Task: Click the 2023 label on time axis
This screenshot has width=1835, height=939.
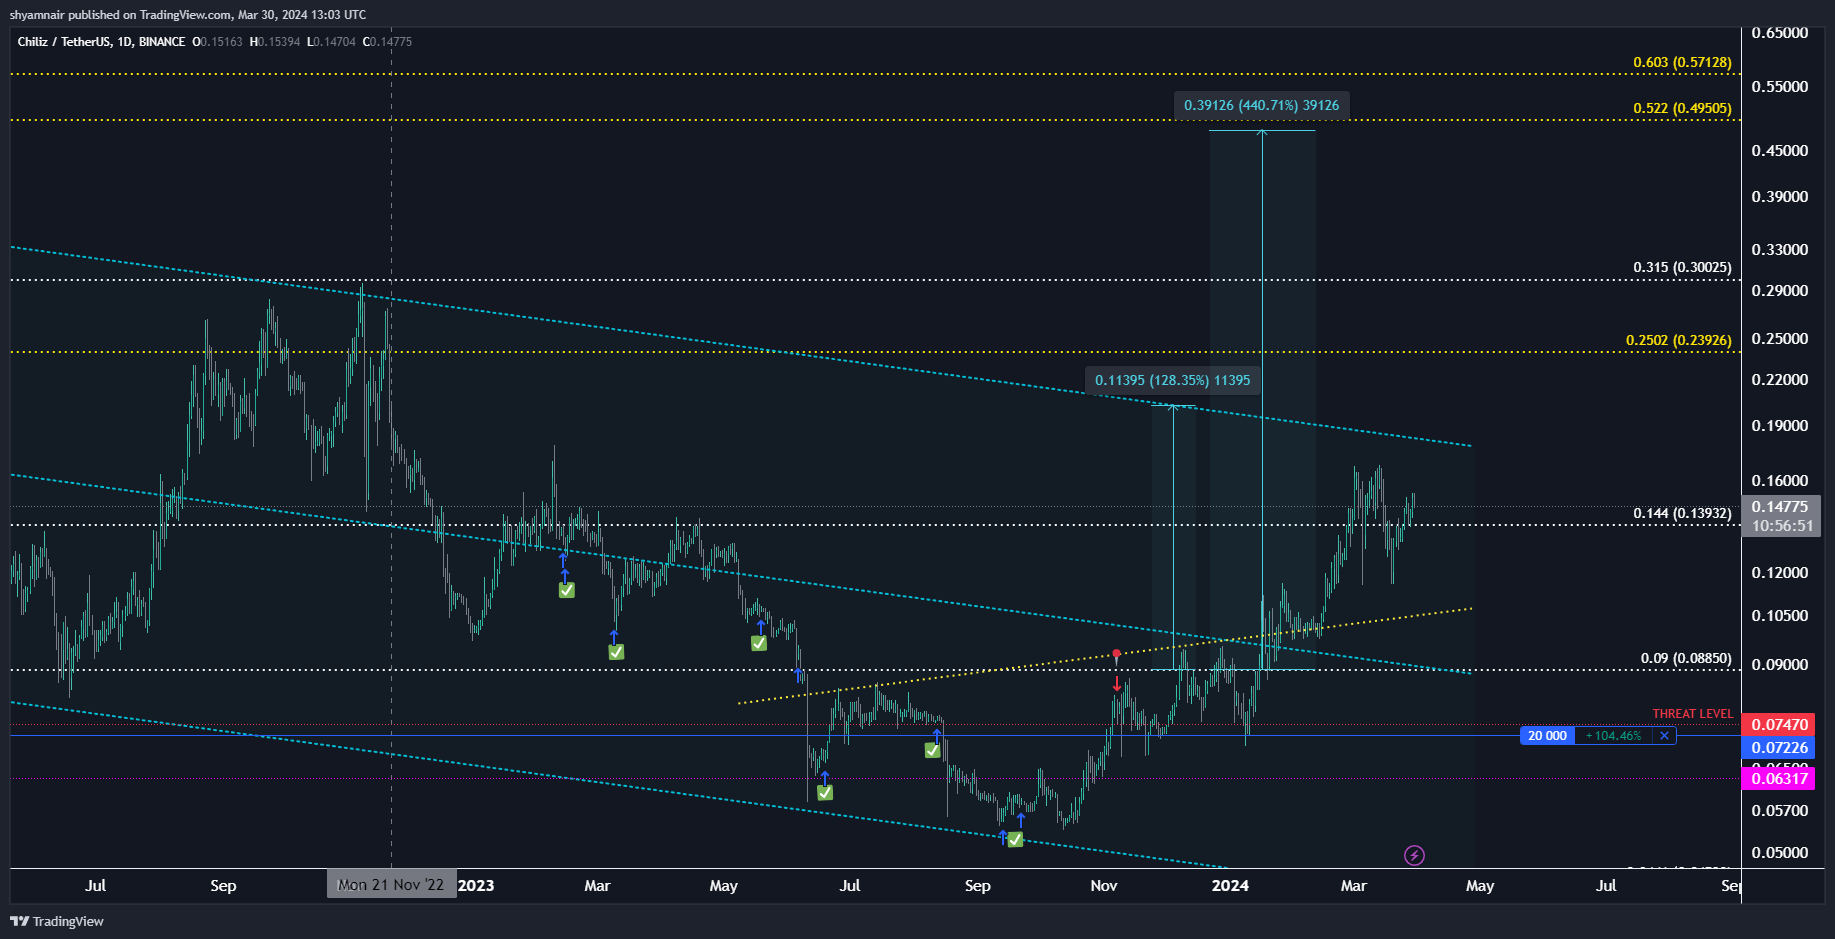Action: coord(476,885)
